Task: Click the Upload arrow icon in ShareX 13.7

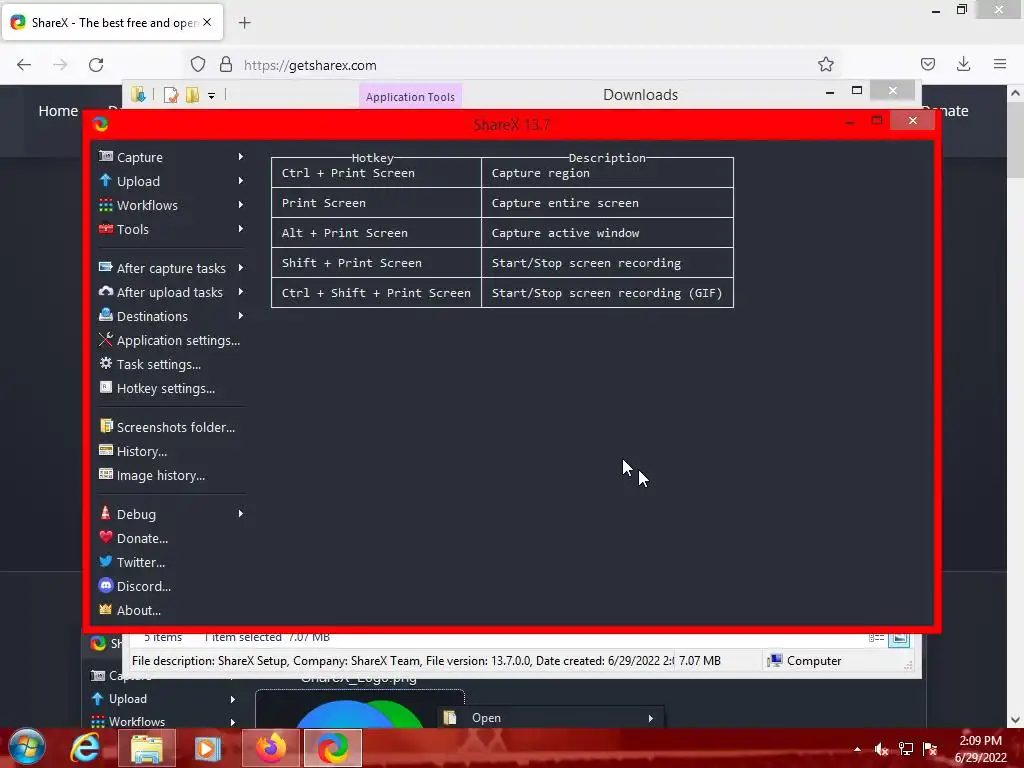Action: click(x=106, y=180)
